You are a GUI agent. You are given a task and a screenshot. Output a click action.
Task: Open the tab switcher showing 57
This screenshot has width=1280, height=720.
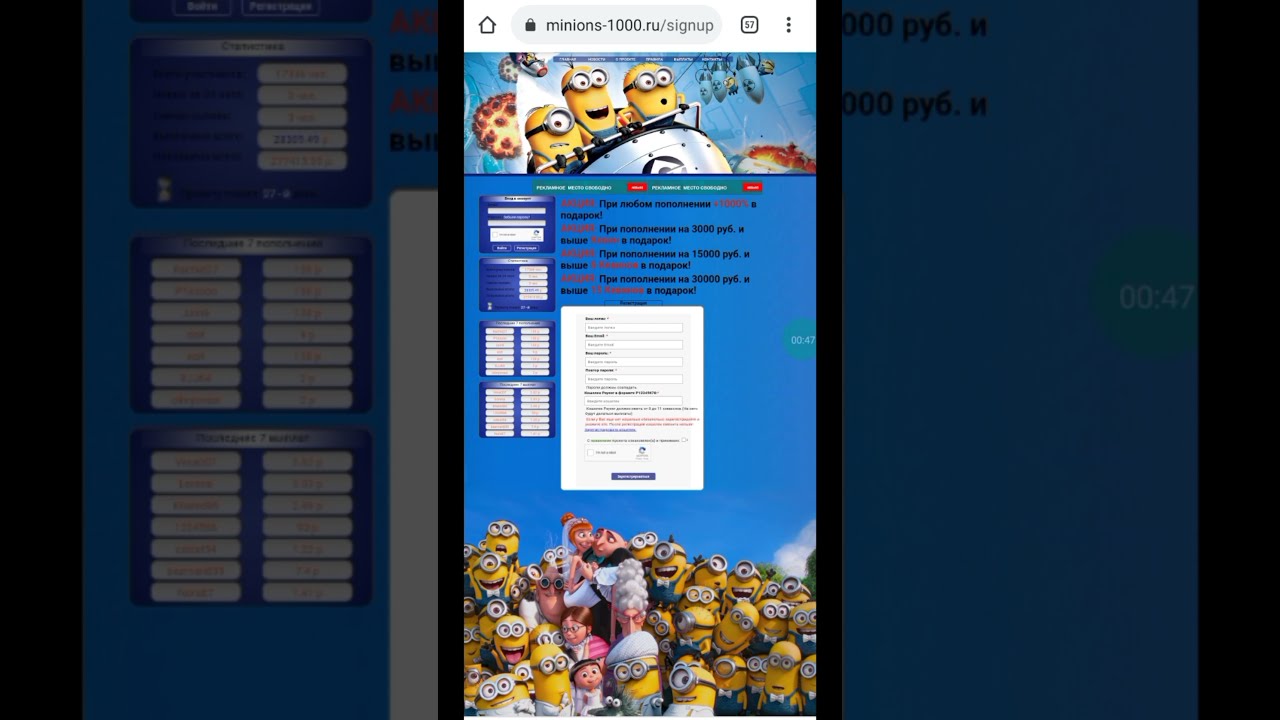click(749, 25)
